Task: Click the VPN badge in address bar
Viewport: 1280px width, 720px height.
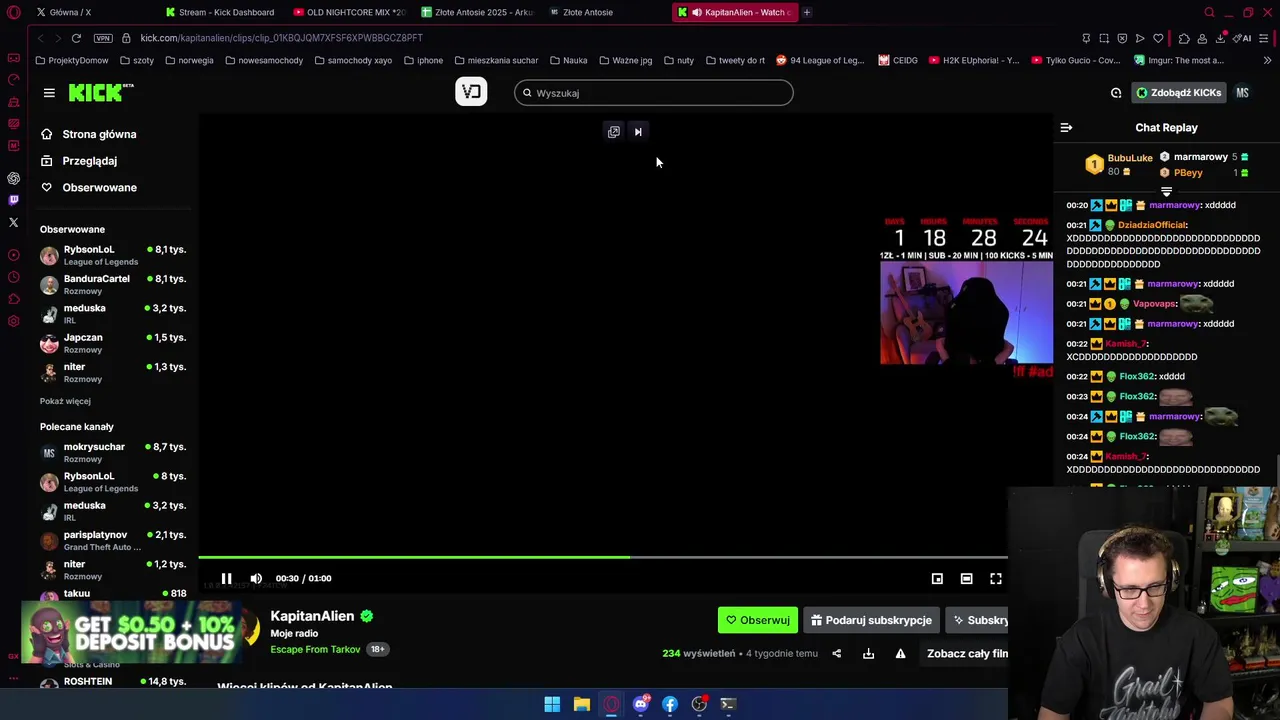Action: (103, 38)
